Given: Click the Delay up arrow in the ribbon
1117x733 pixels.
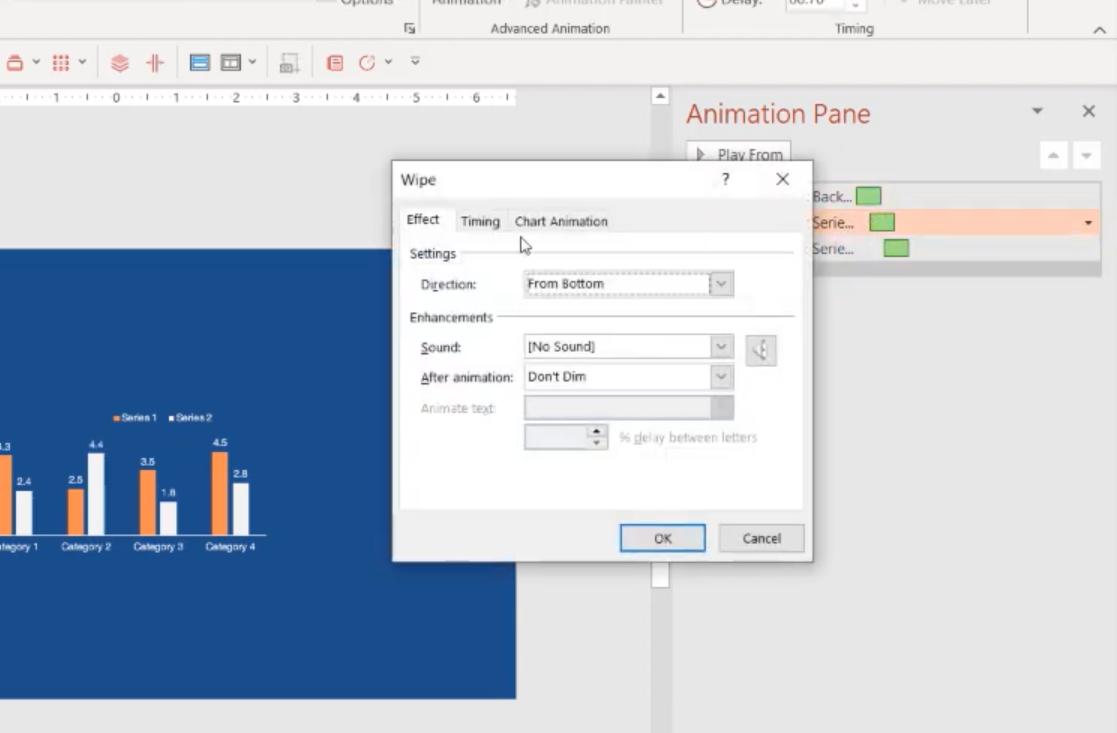Looking at the screenshot, I should (856, 3).
